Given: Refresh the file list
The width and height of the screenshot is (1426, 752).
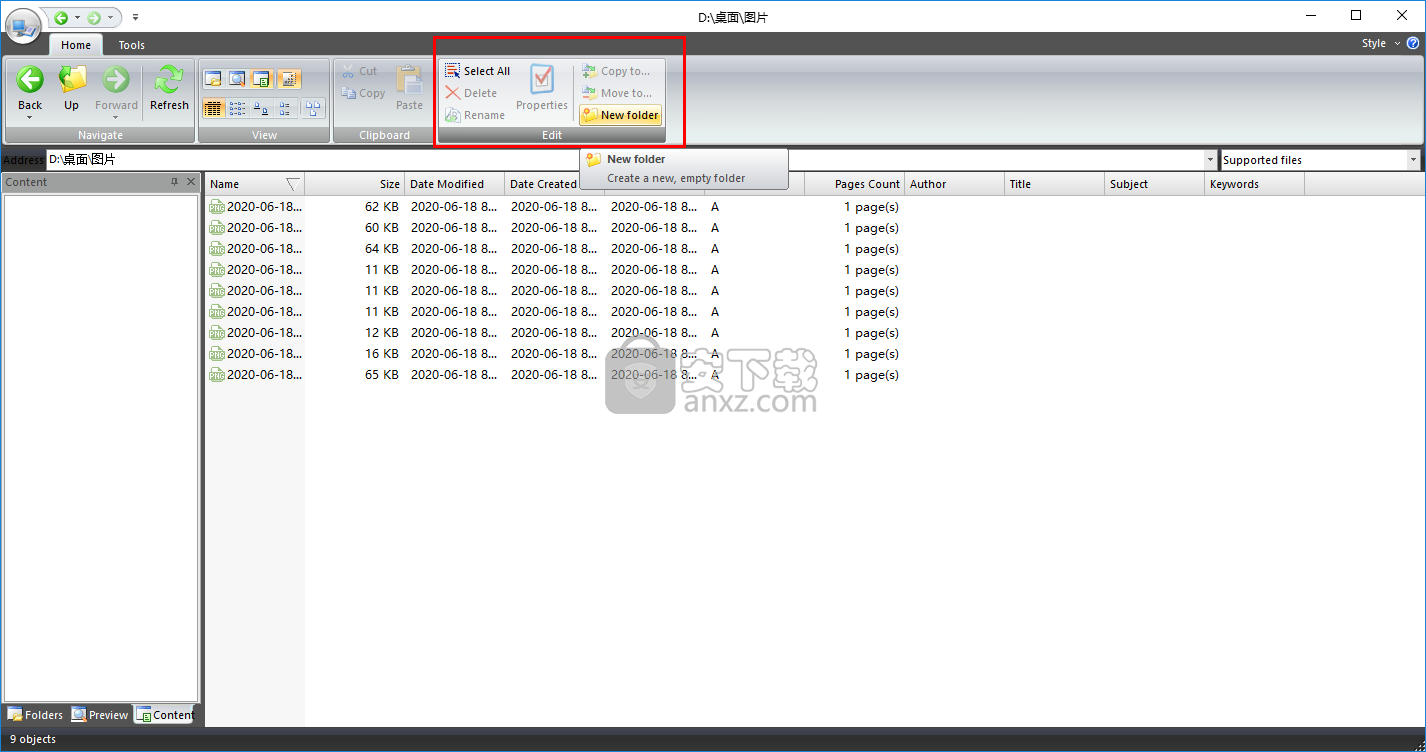Looking at the screenshot, I should pos(169,88).
